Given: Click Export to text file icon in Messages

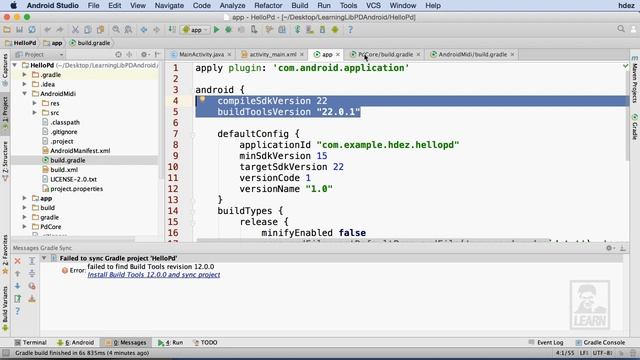Looking at the screenshot, I should coord(18,299).
